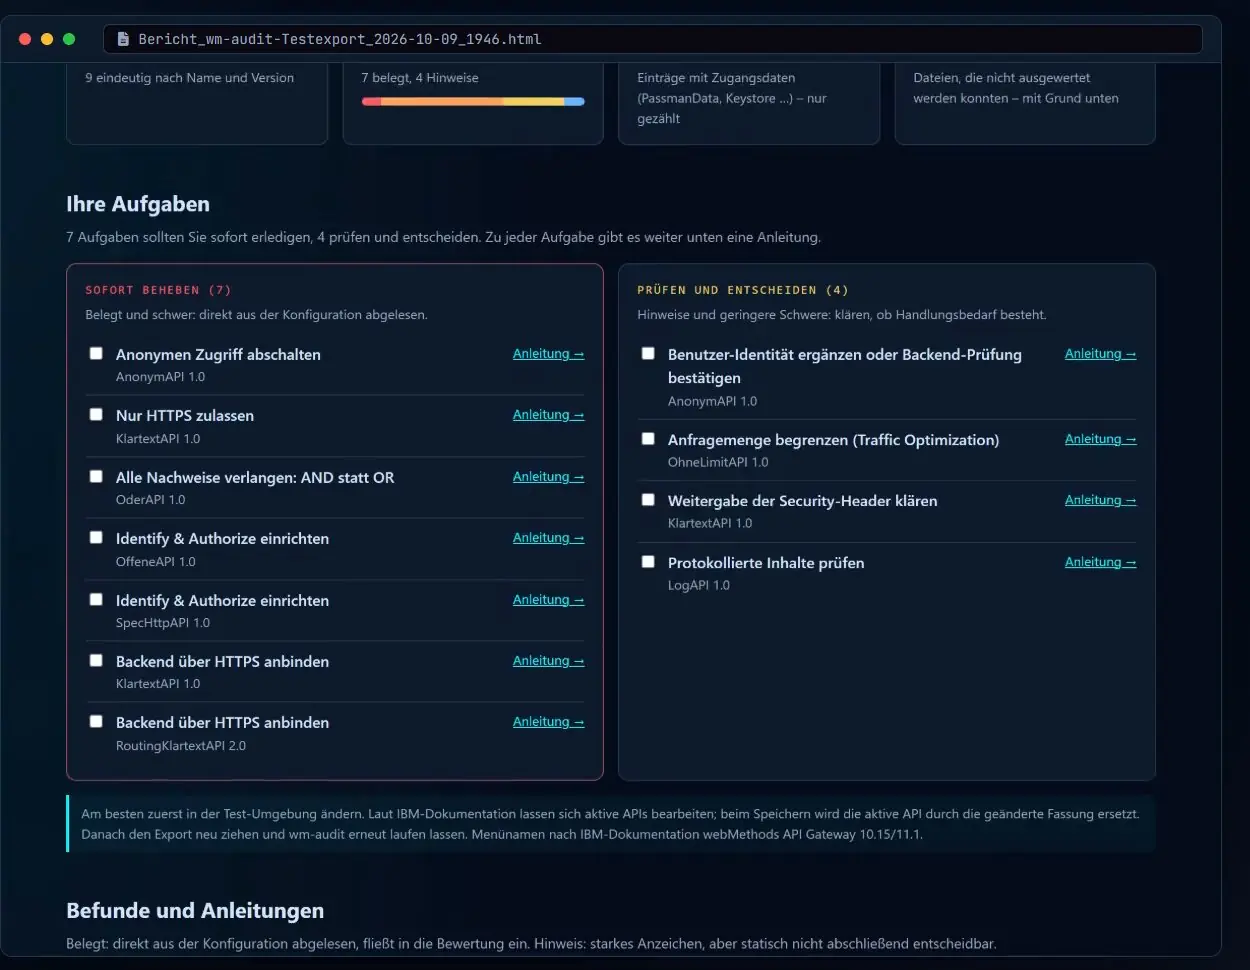Image resolution: width=1250 pixels, height=970 pixels.
Task: Click the text '7 belegt, 4 Hinweise'
Action: 420,78
